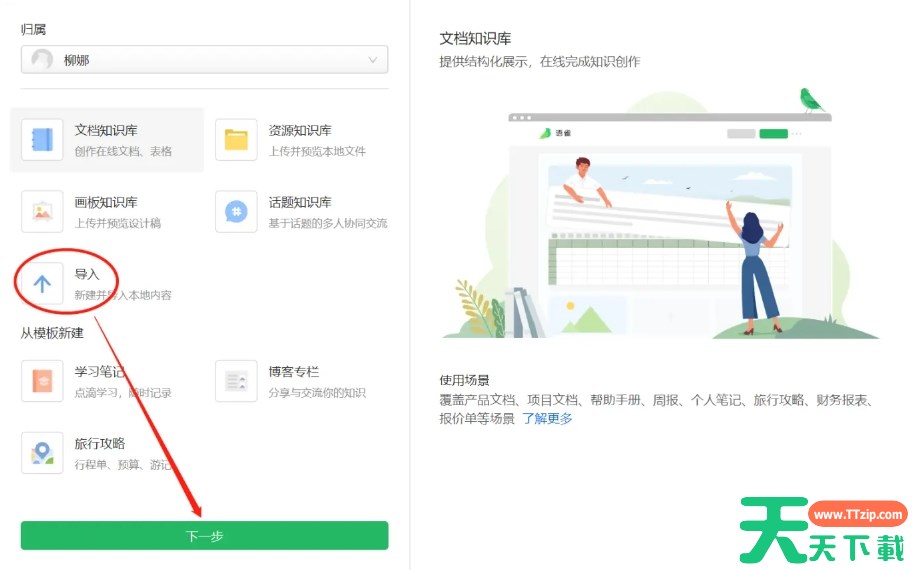The width and height of the screenshot is (912, 570).
Task: Pick the 学习笔记 template icon
Action: click(42, 381)
